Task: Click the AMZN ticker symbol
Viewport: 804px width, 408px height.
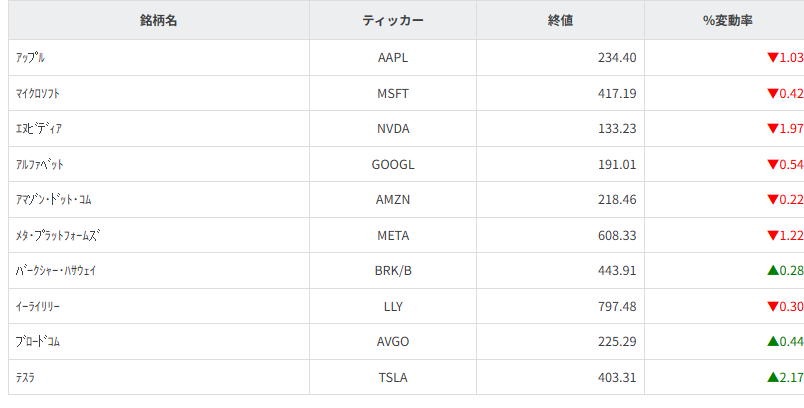Action: 393,200
